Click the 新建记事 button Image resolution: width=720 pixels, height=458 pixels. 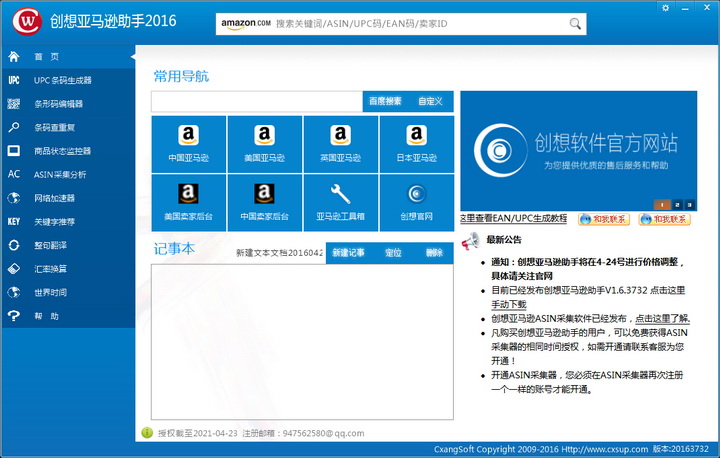[349, 253]
